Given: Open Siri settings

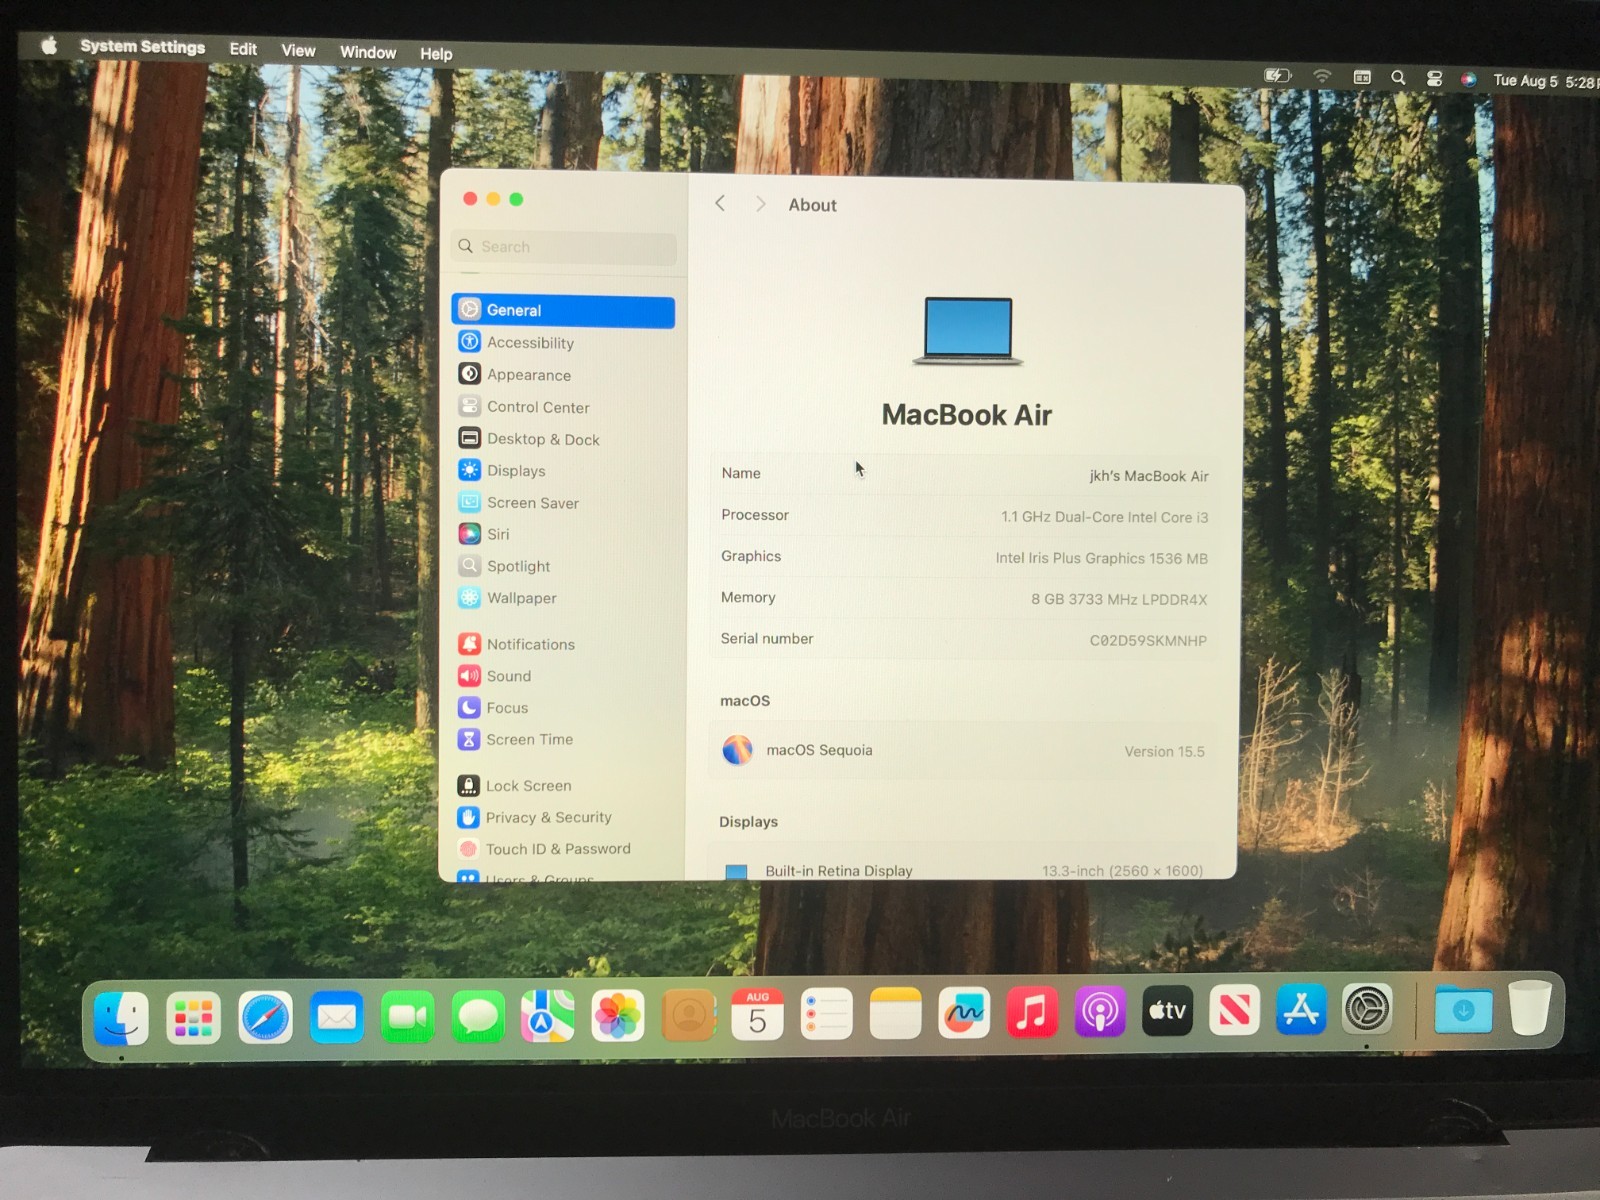Looking at the screenshot, I should [x=496, y=534].
